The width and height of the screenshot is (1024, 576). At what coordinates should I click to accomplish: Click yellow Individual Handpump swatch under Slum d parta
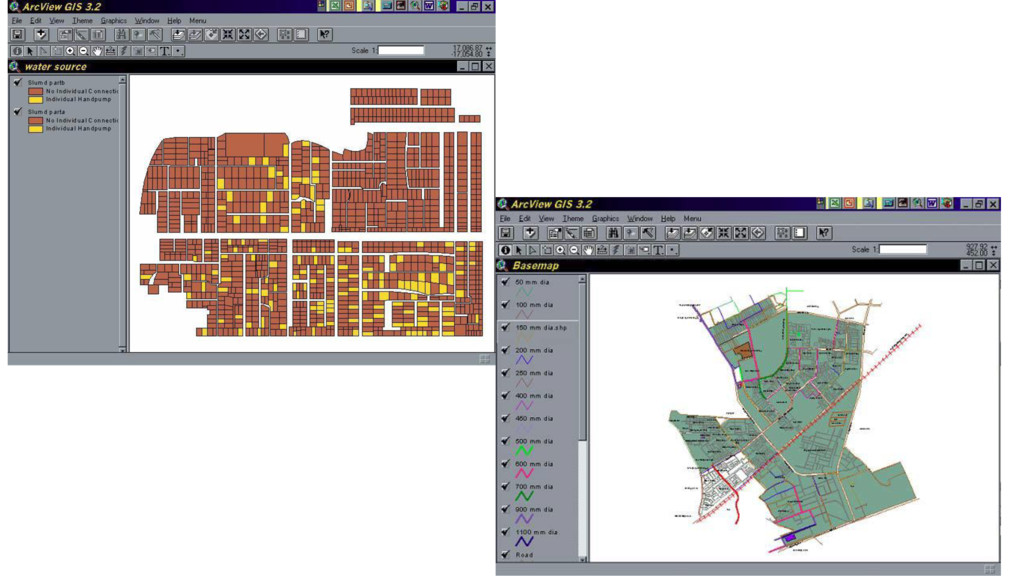pyautogui.click(x=35, y=129)
